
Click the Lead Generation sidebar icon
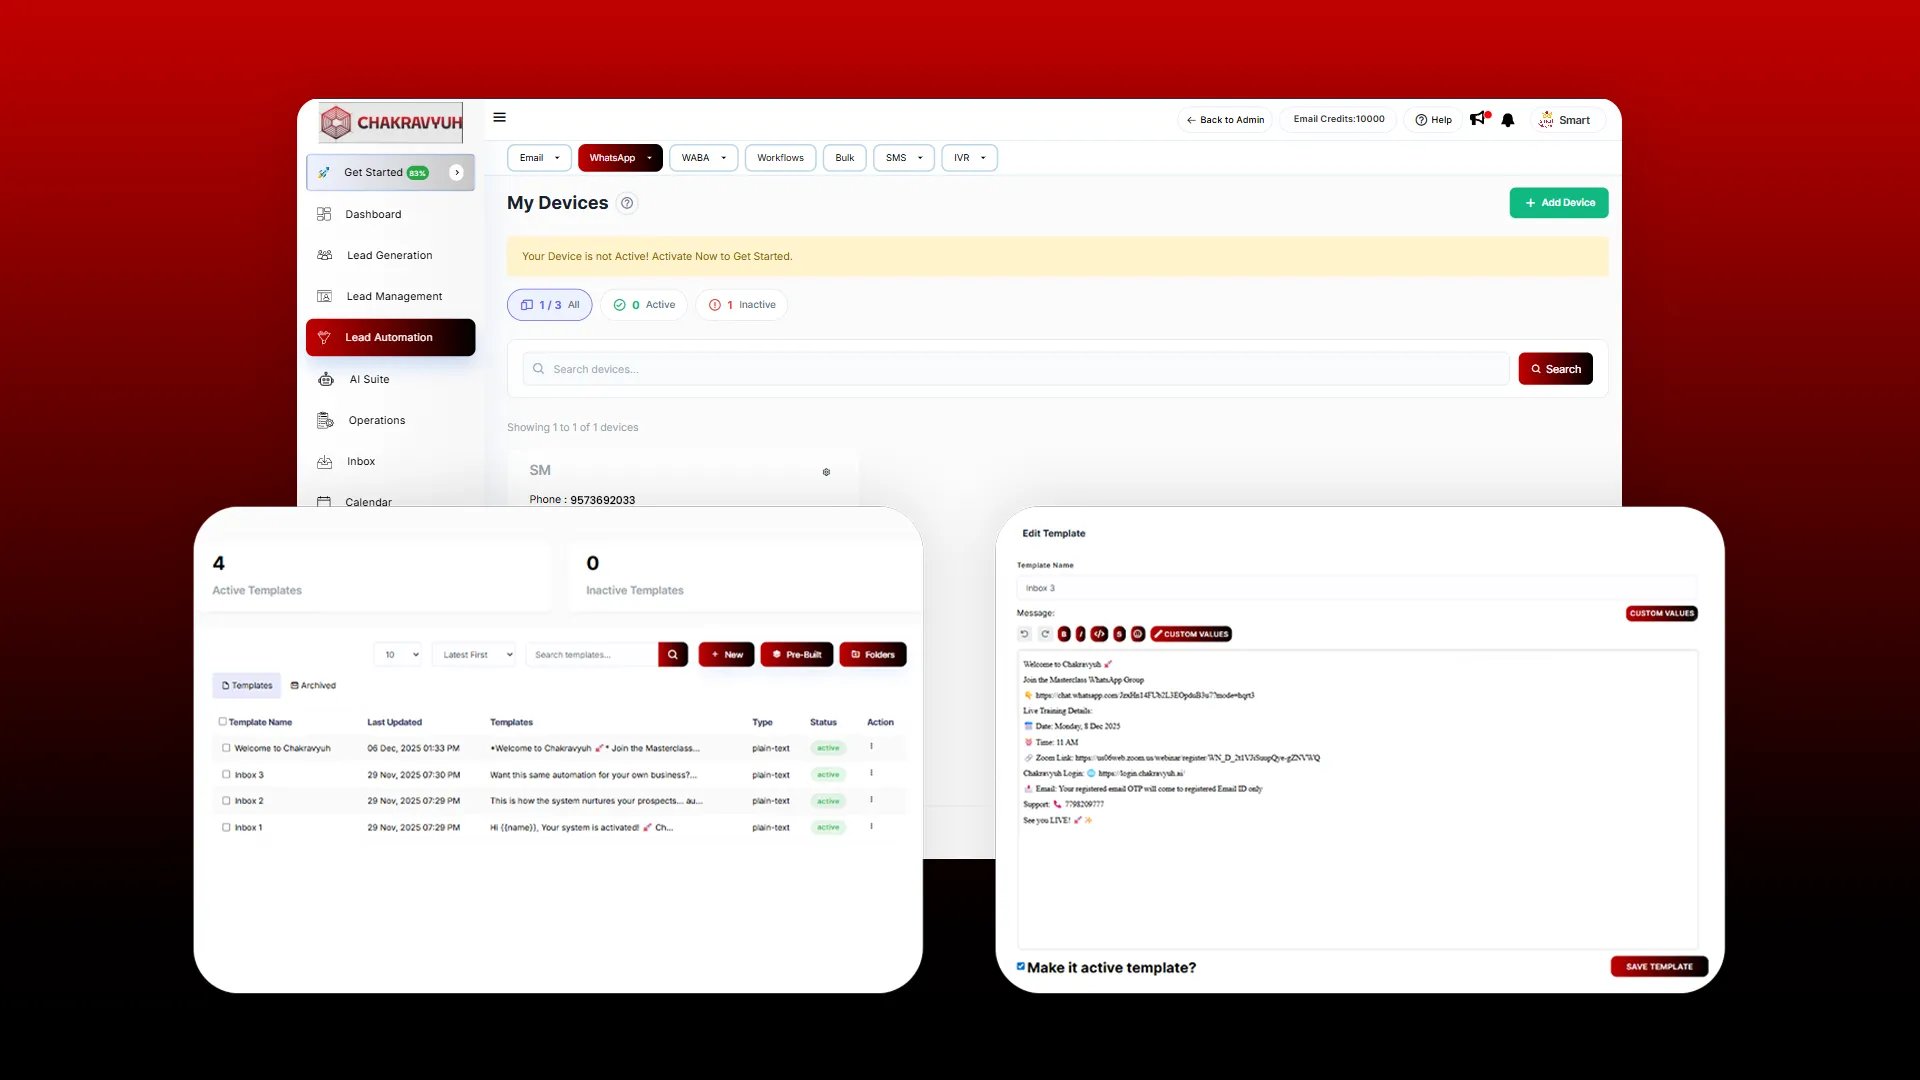324,255
